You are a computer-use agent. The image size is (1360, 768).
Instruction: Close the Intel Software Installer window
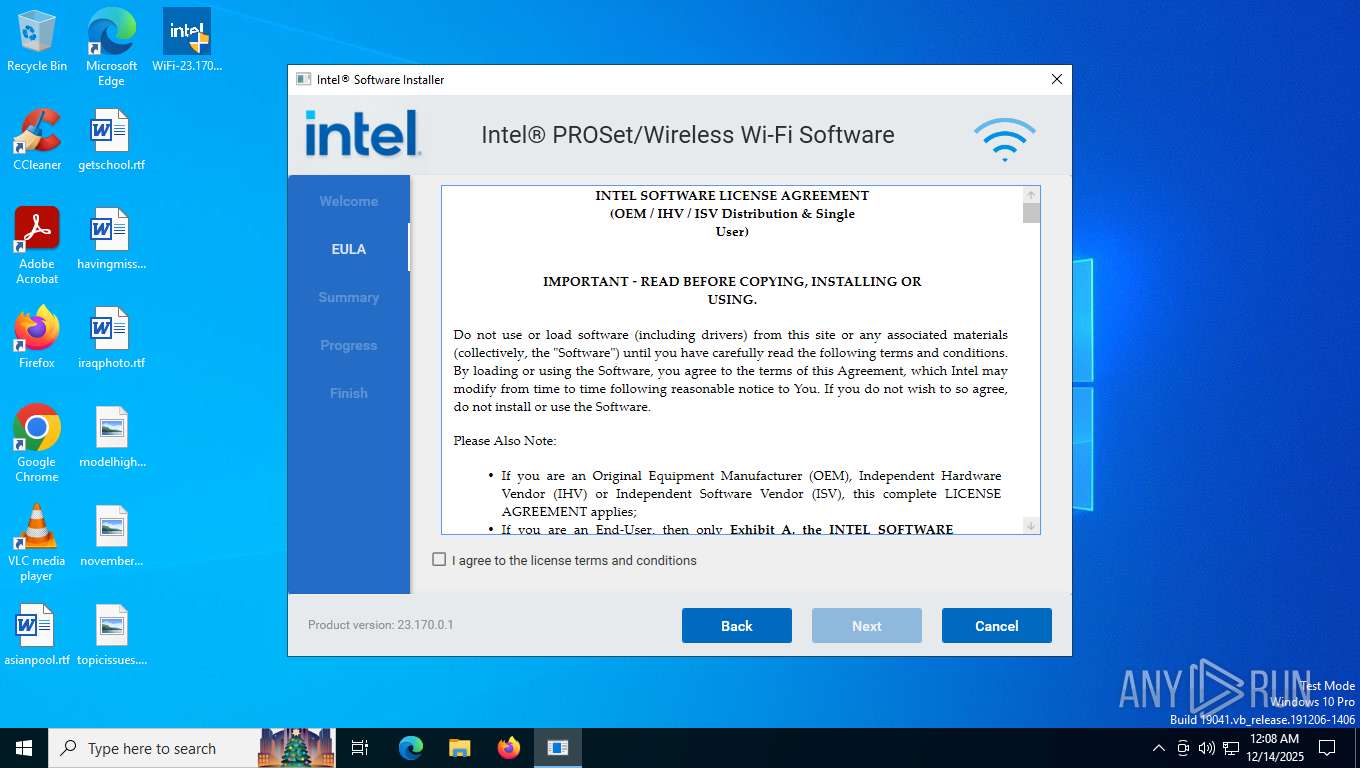pos(1056,80)
